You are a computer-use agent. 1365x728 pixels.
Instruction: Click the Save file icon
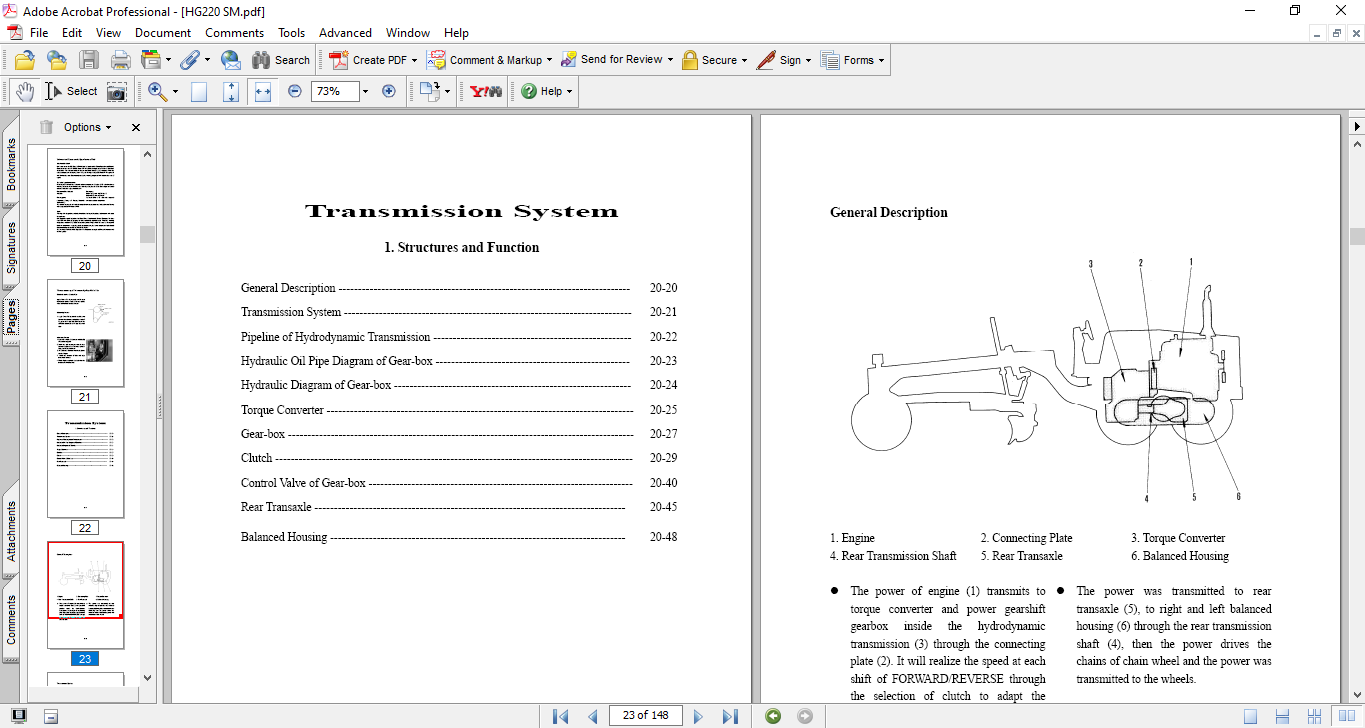(x=89, y=60)
